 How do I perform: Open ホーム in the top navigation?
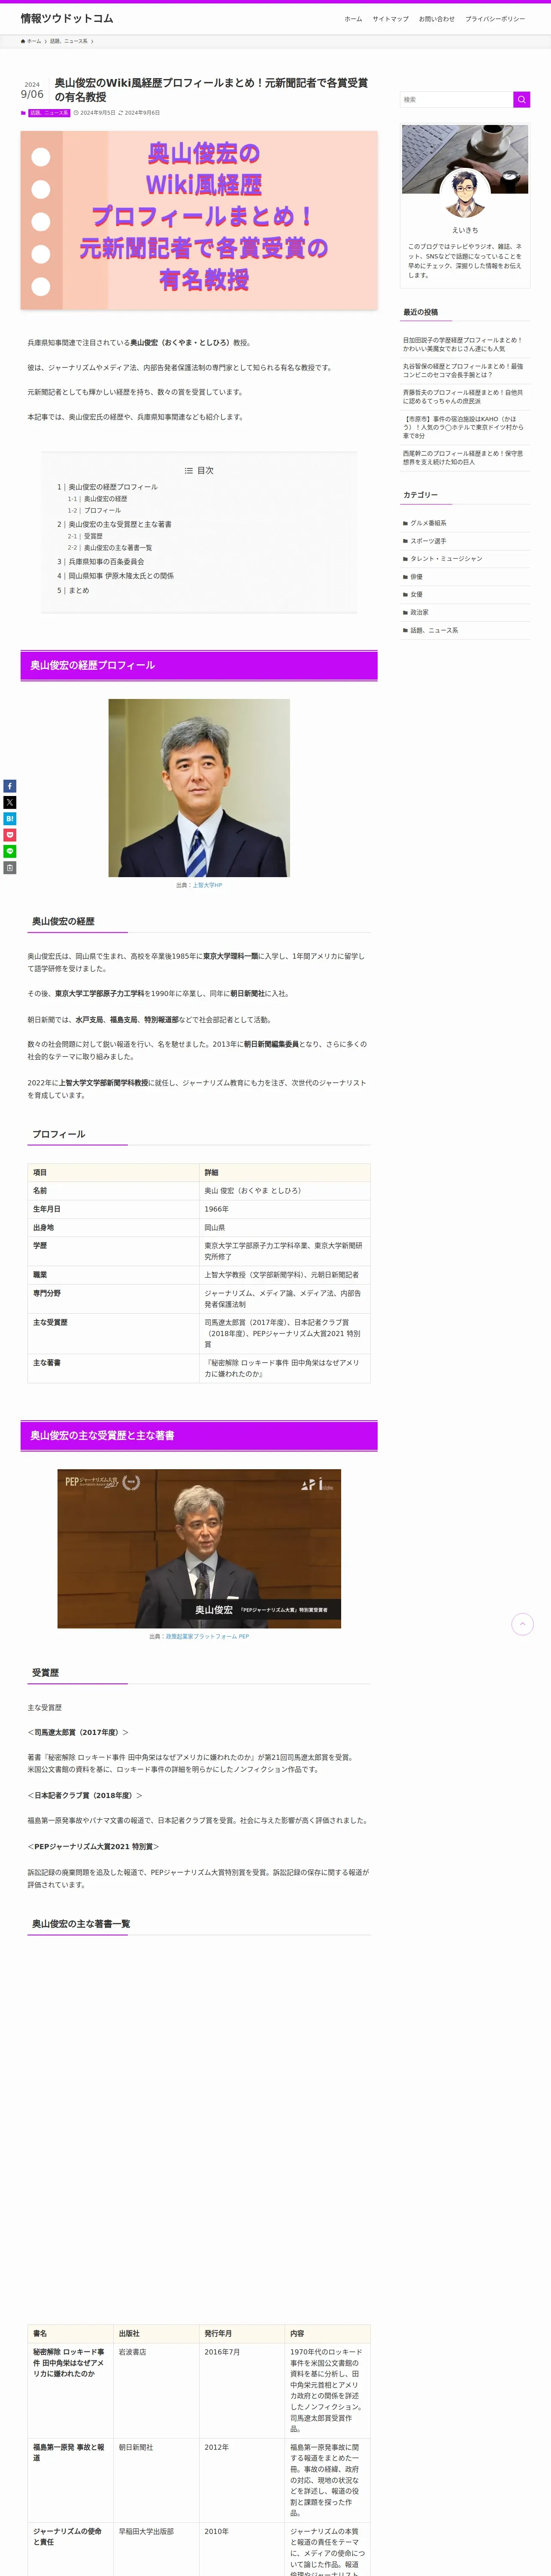(x=353, y=19)
